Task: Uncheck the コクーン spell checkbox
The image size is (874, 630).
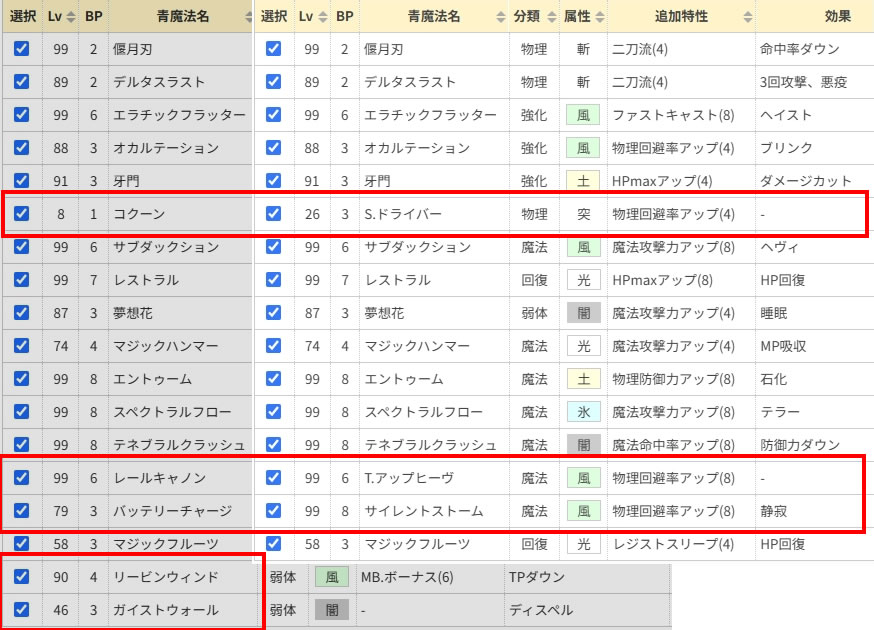Action: 22,214
